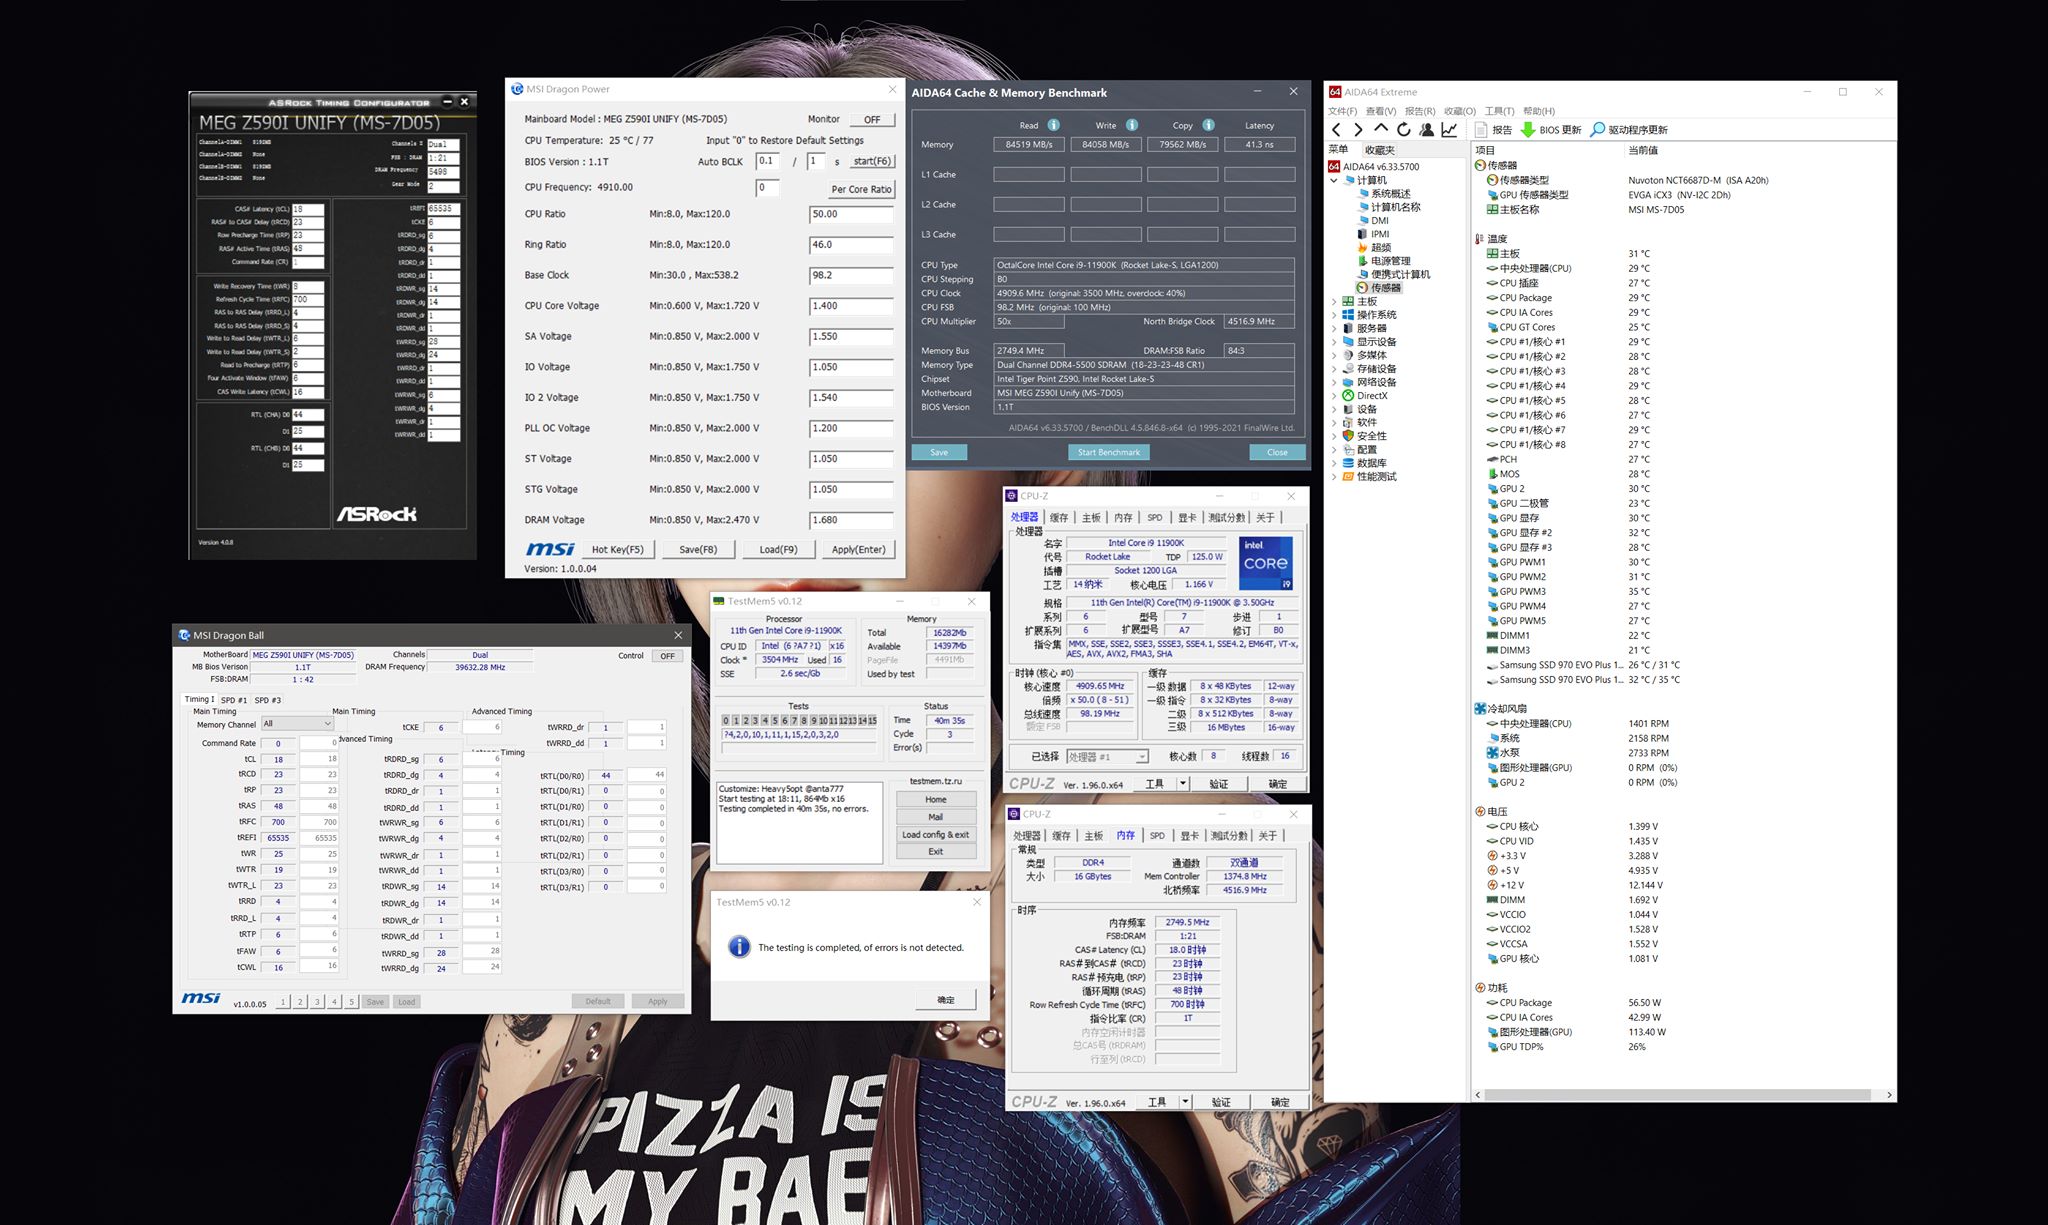
Task: Click Apply(Enter) in MSI Dragon Power
Action: [x=858, y=549]
